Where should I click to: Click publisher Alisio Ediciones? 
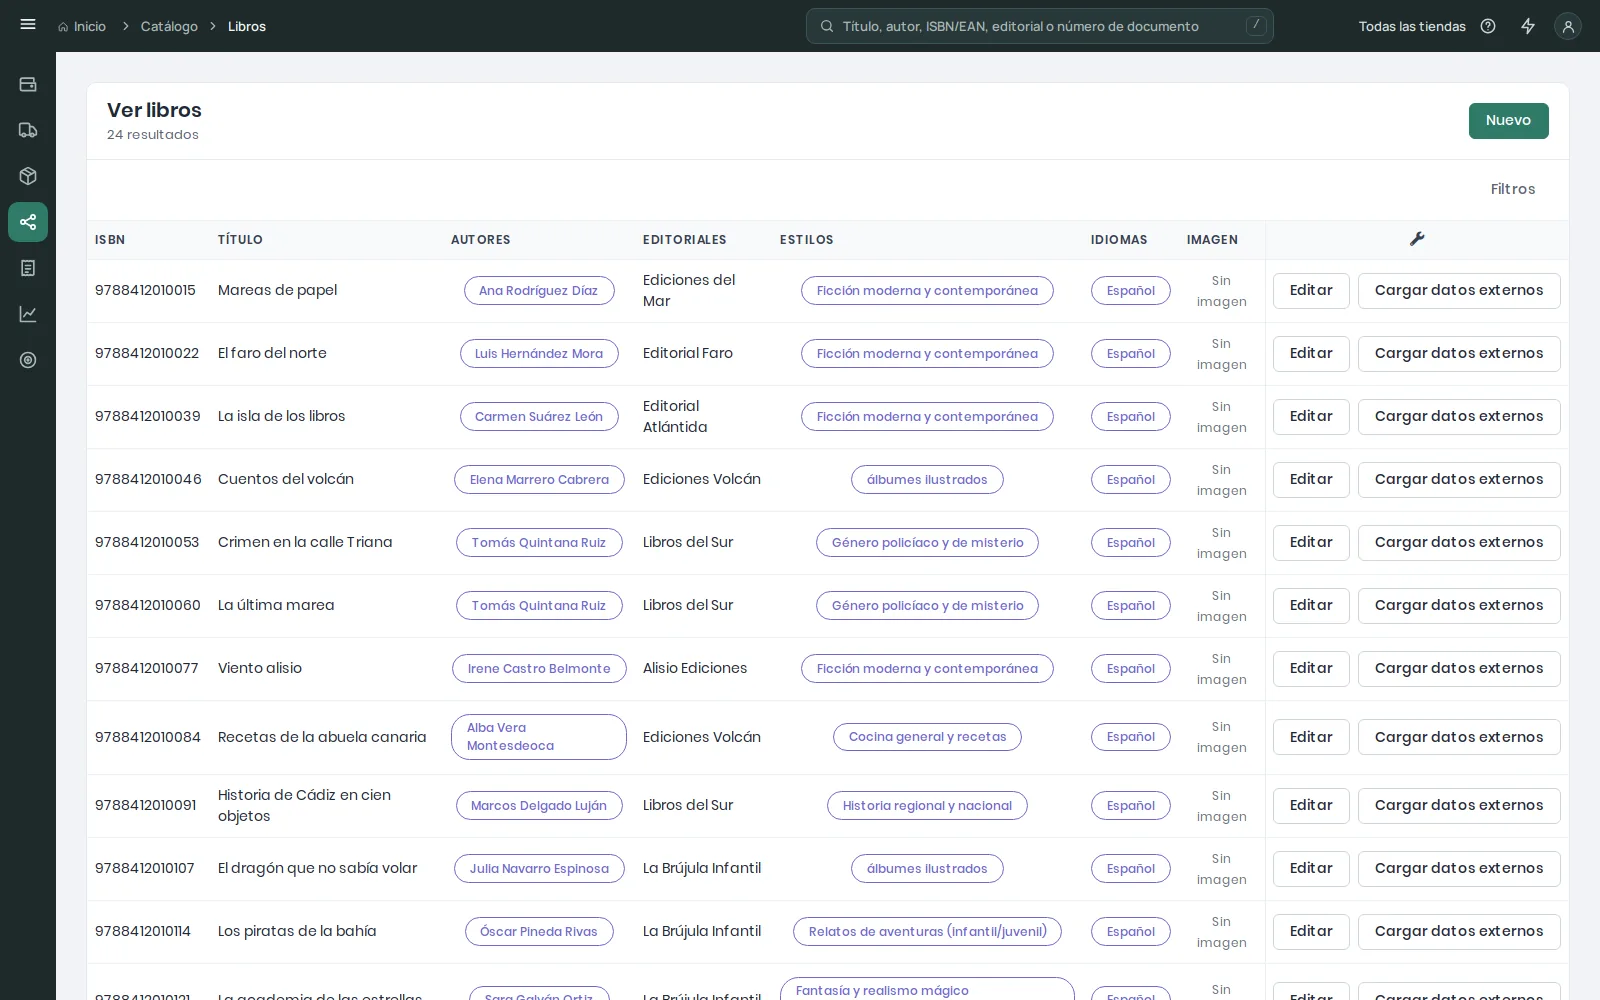[695, 668]
